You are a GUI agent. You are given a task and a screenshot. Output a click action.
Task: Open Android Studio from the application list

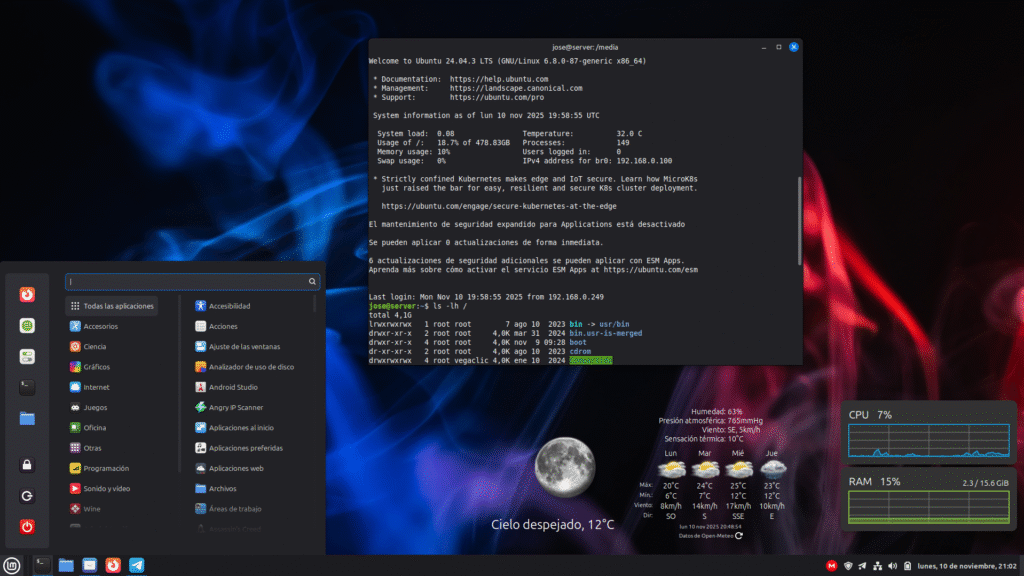(233, 387)
